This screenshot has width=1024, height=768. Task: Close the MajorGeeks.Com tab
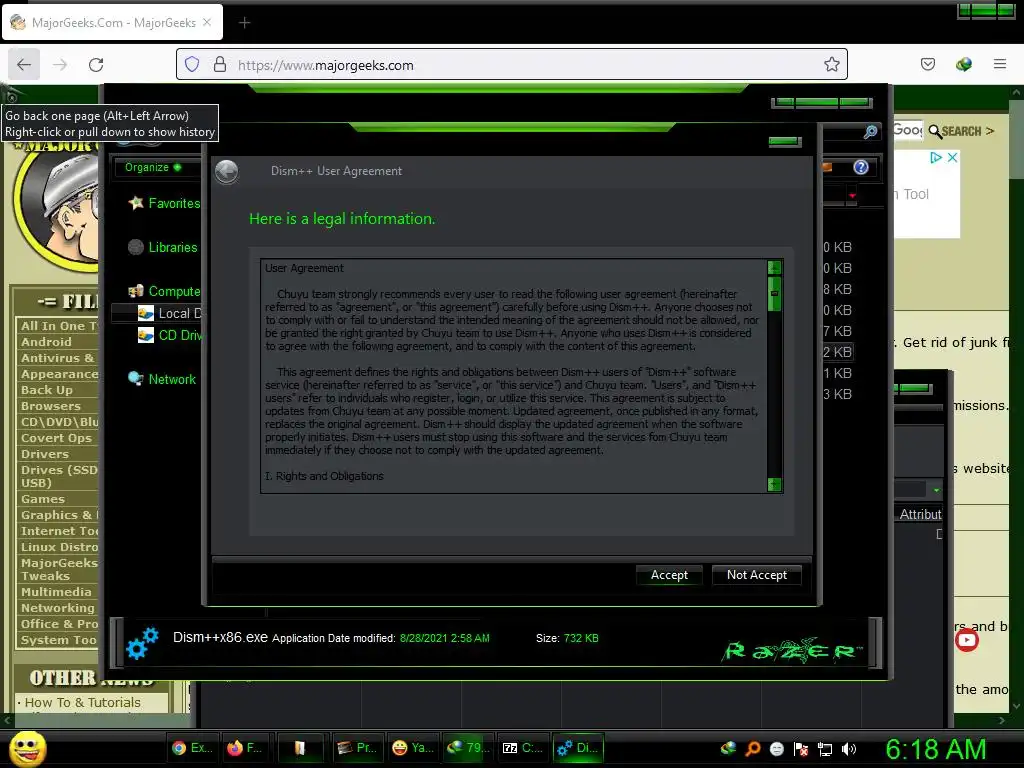pos(207,22)
